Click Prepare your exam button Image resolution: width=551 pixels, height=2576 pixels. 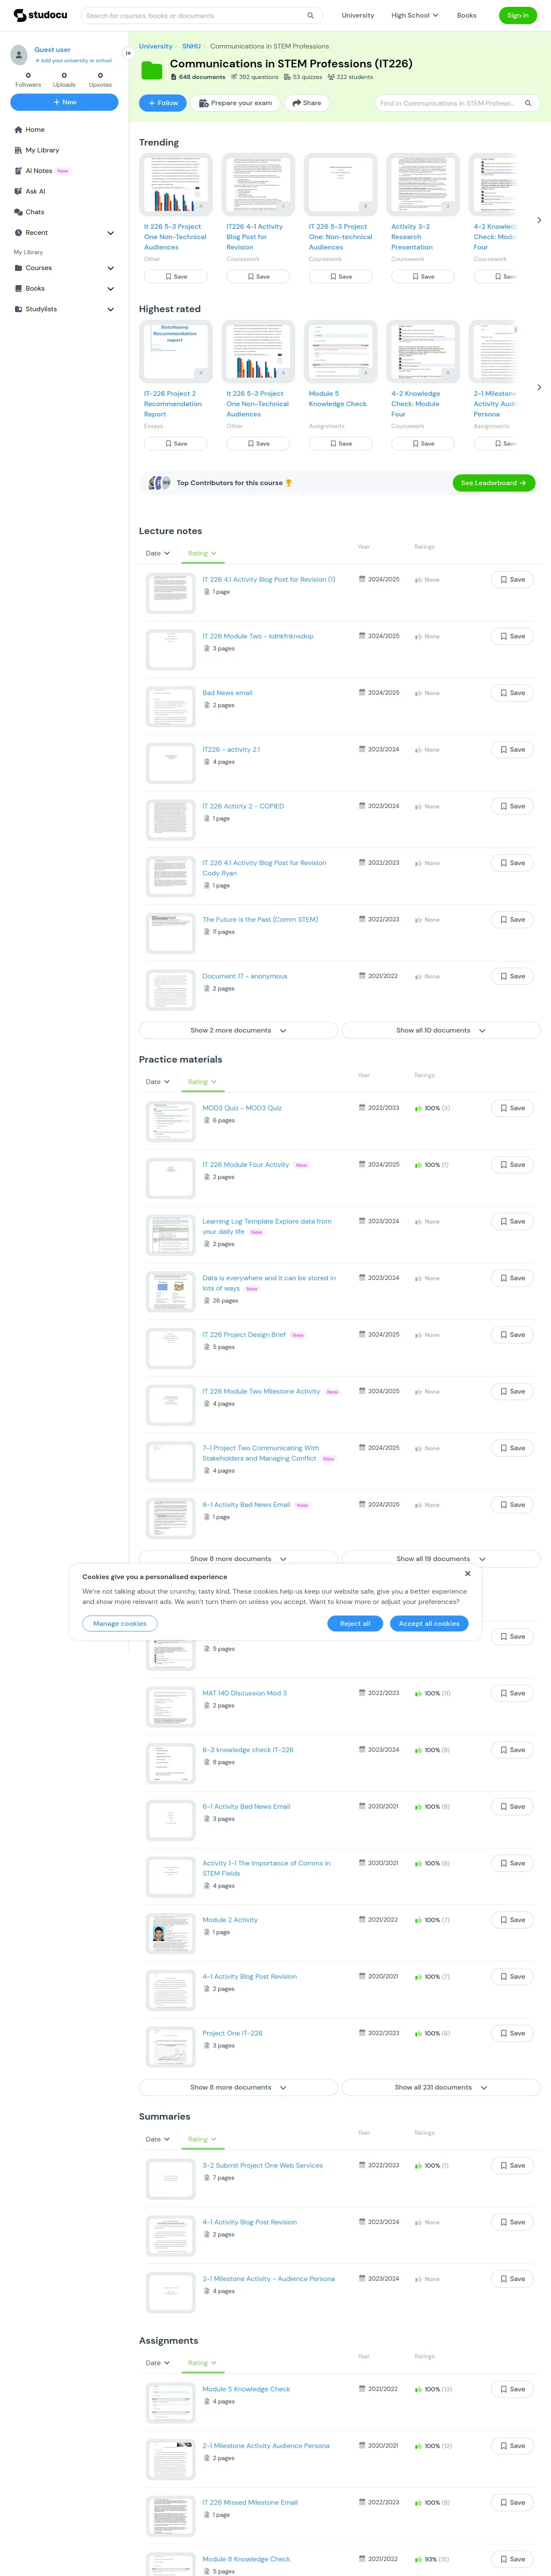[x=236, y=103]
